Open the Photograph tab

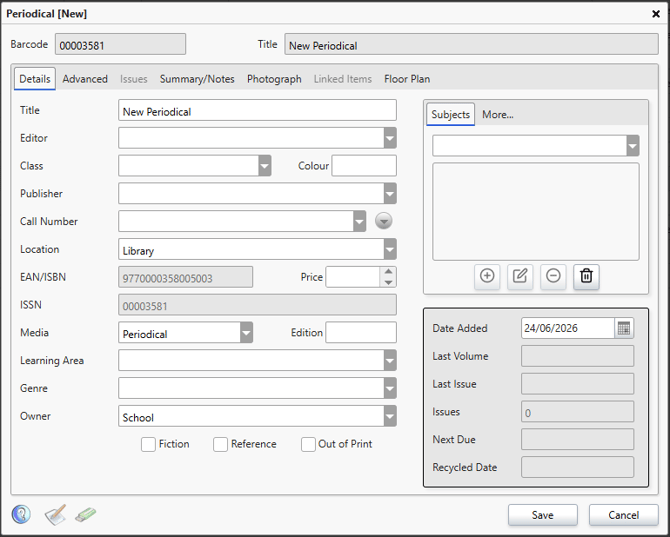pyautogui.click(x=274, y=79)
